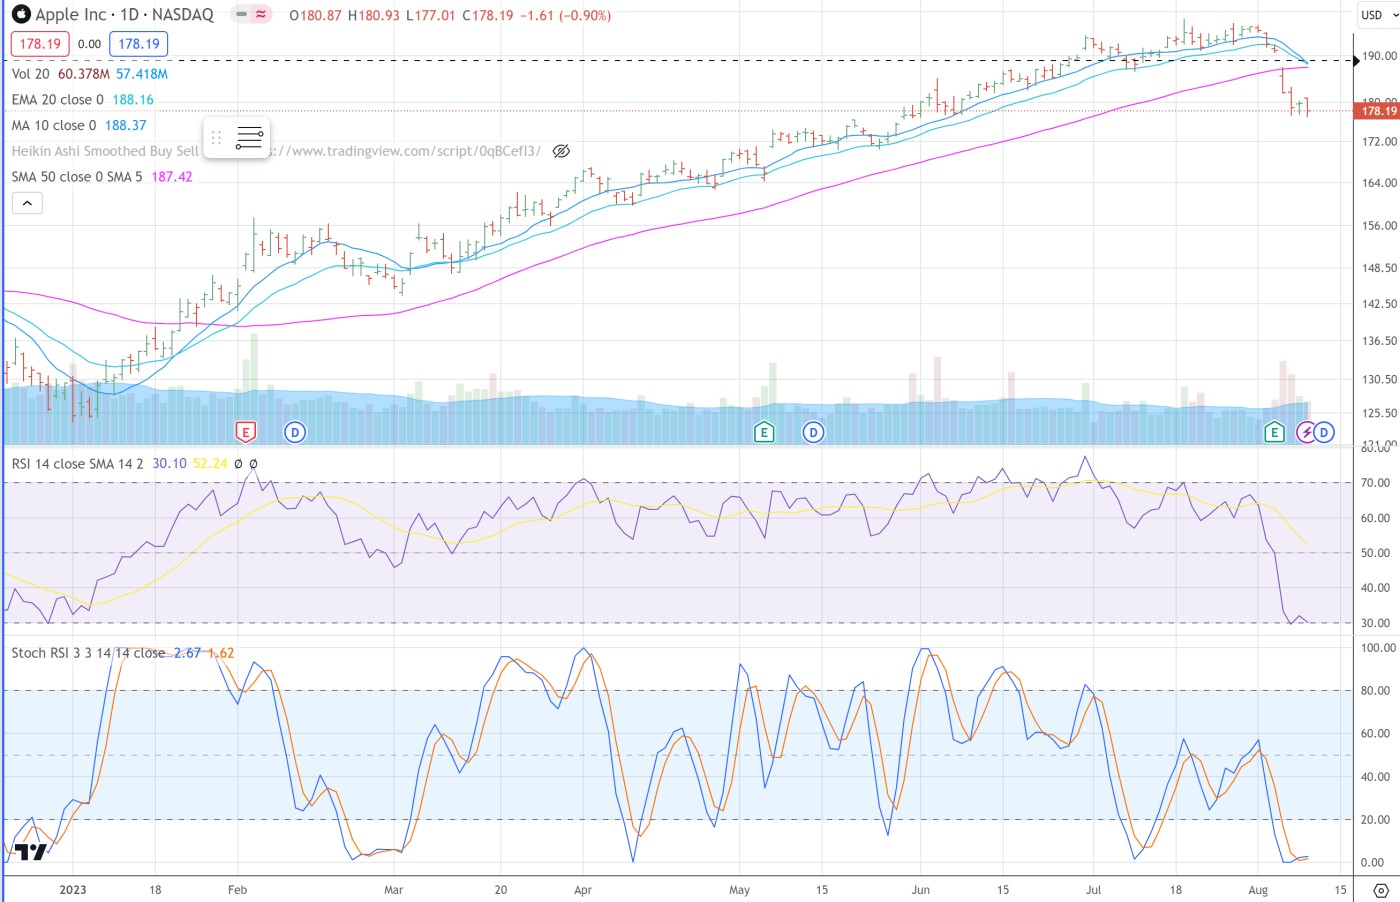Viewport: 1400px width, 902px height.
Task: Click the Stoch RSI value 2.67
Action: [187, 653]
